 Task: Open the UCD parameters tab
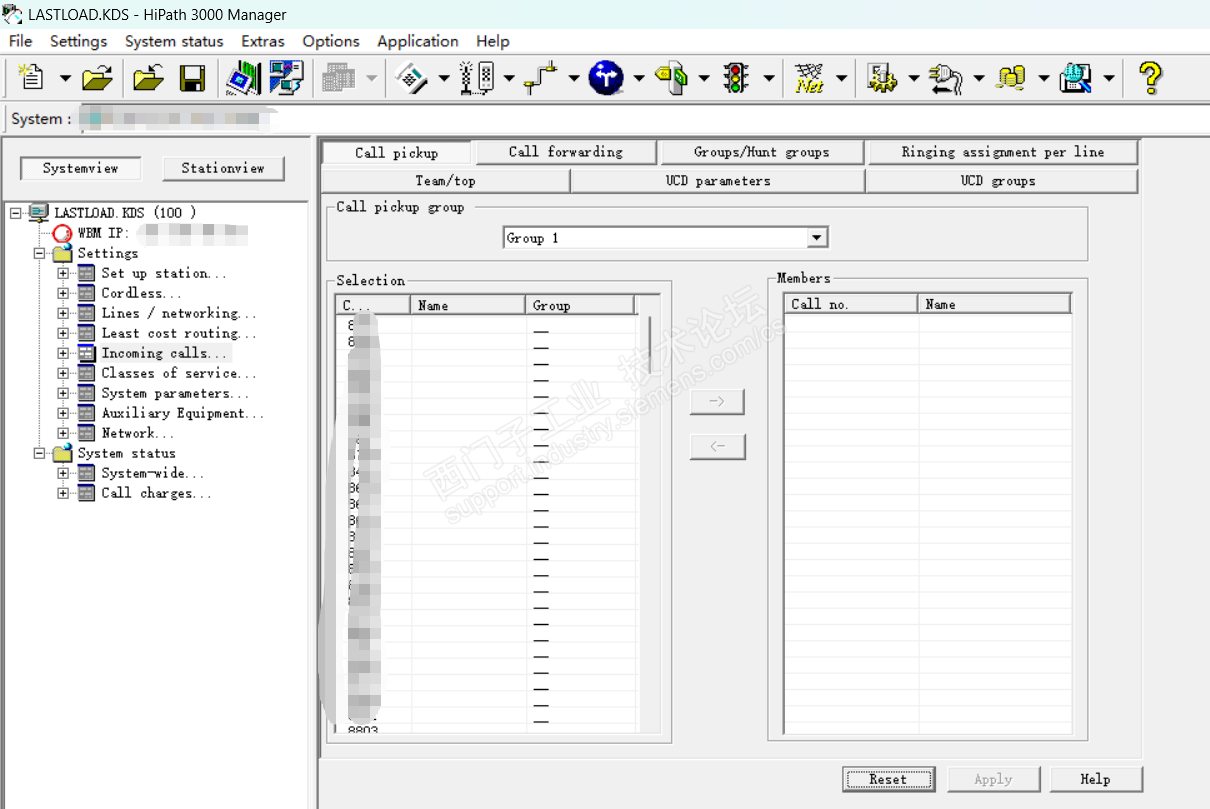point(718,181)
